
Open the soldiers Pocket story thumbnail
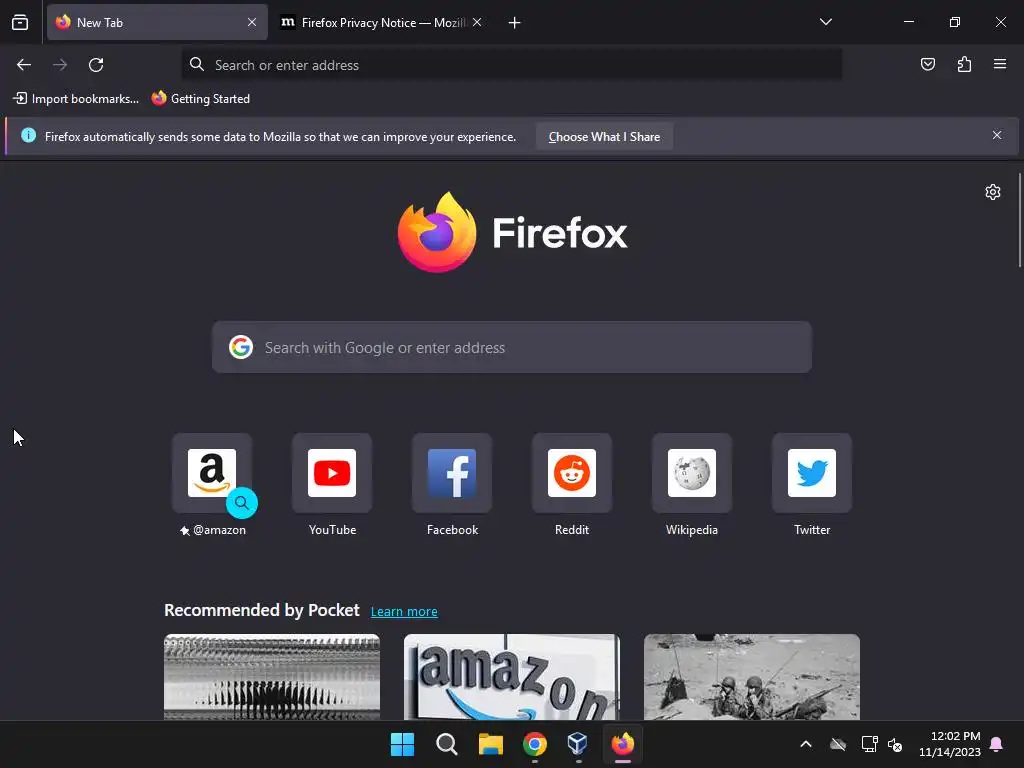click(752, 677)
